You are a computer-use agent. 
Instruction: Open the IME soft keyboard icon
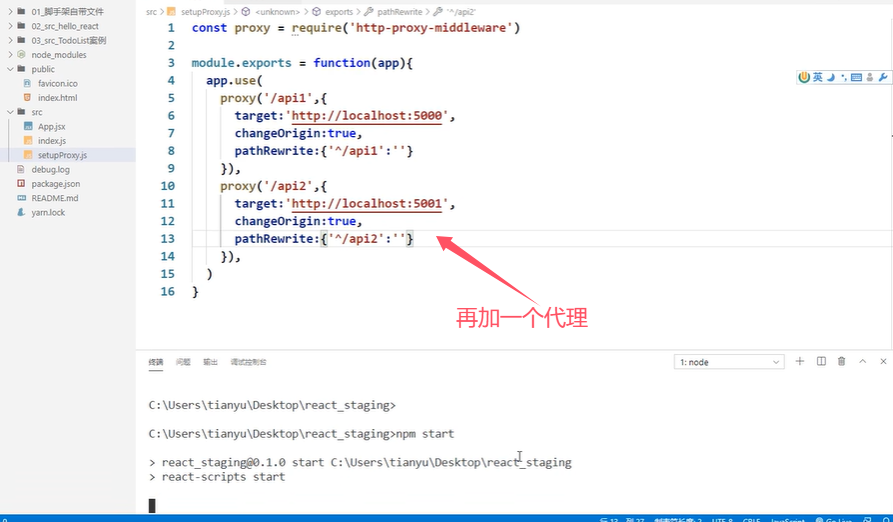coord(856,77)
